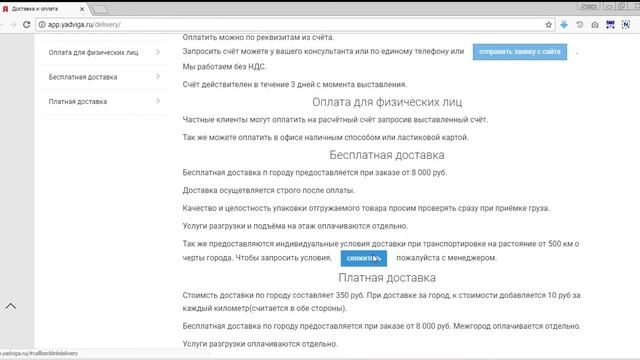640x360 pixels.
Task: Click the camera screenshot extension icon
Action: [x=595, y=25]
